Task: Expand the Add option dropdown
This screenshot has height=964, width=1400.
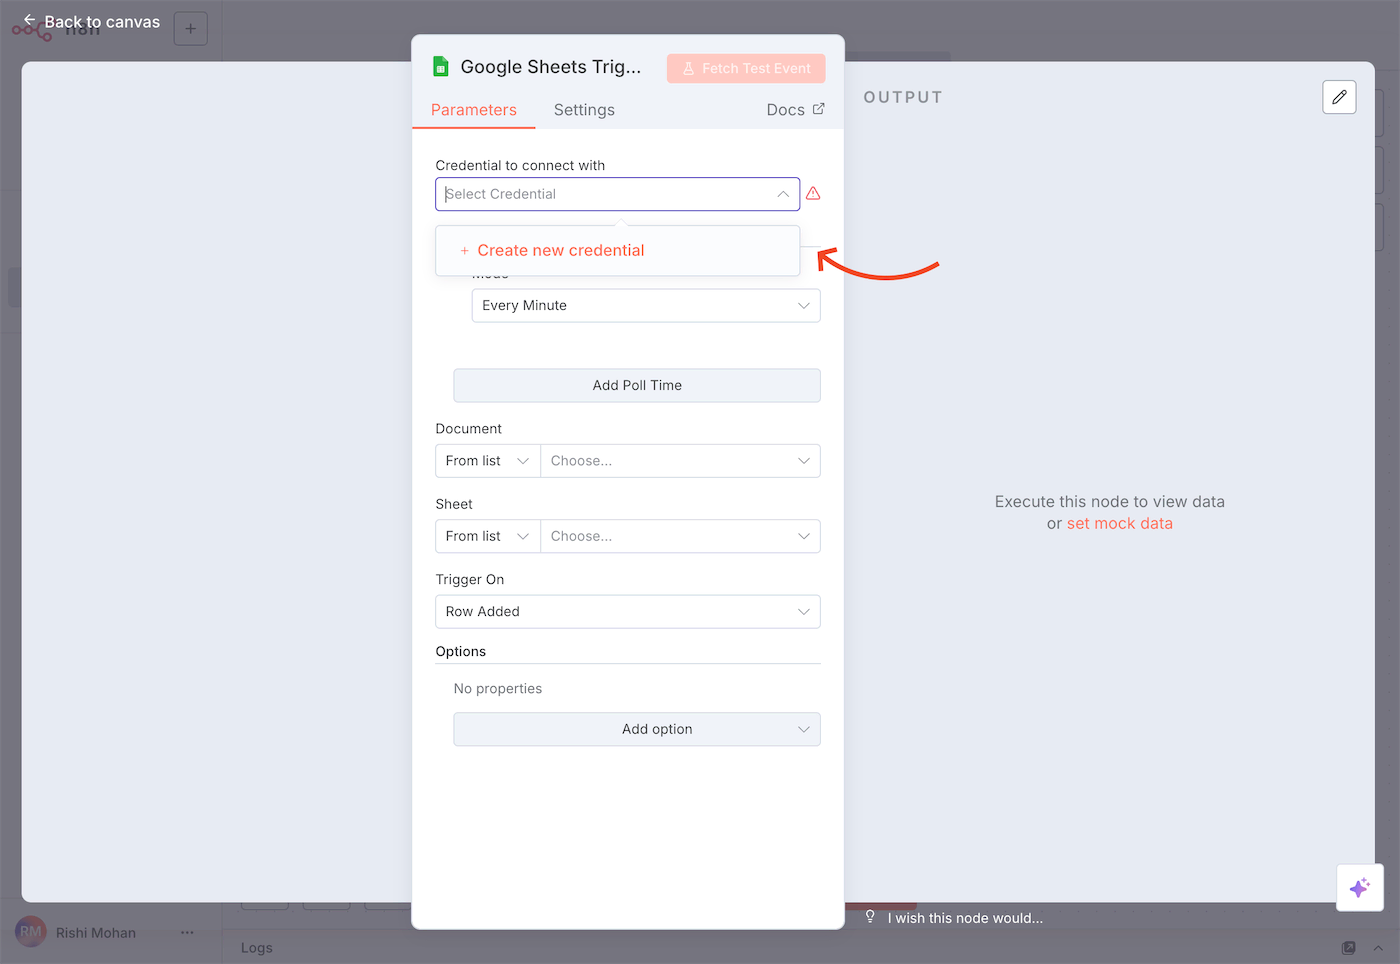Action: 637,729
